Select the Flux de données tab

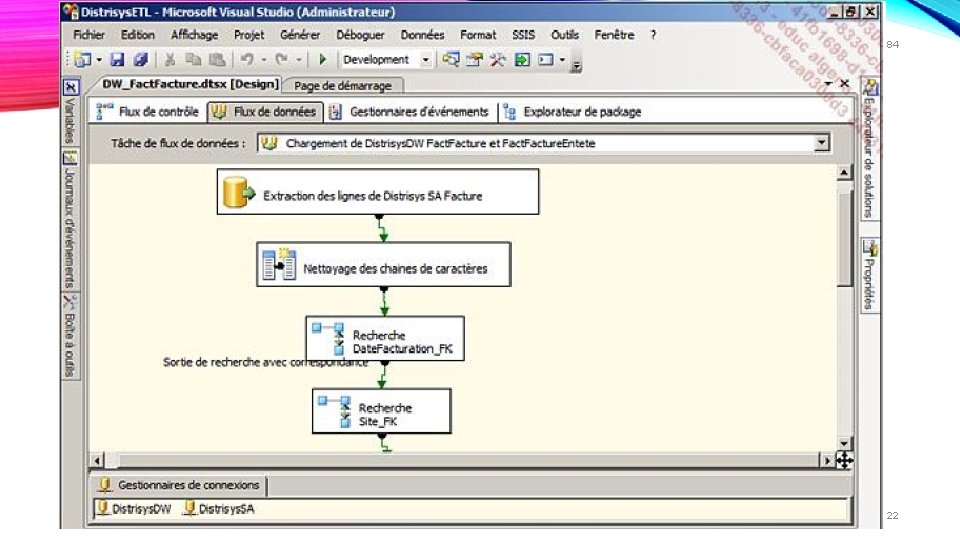pos(264,112)
